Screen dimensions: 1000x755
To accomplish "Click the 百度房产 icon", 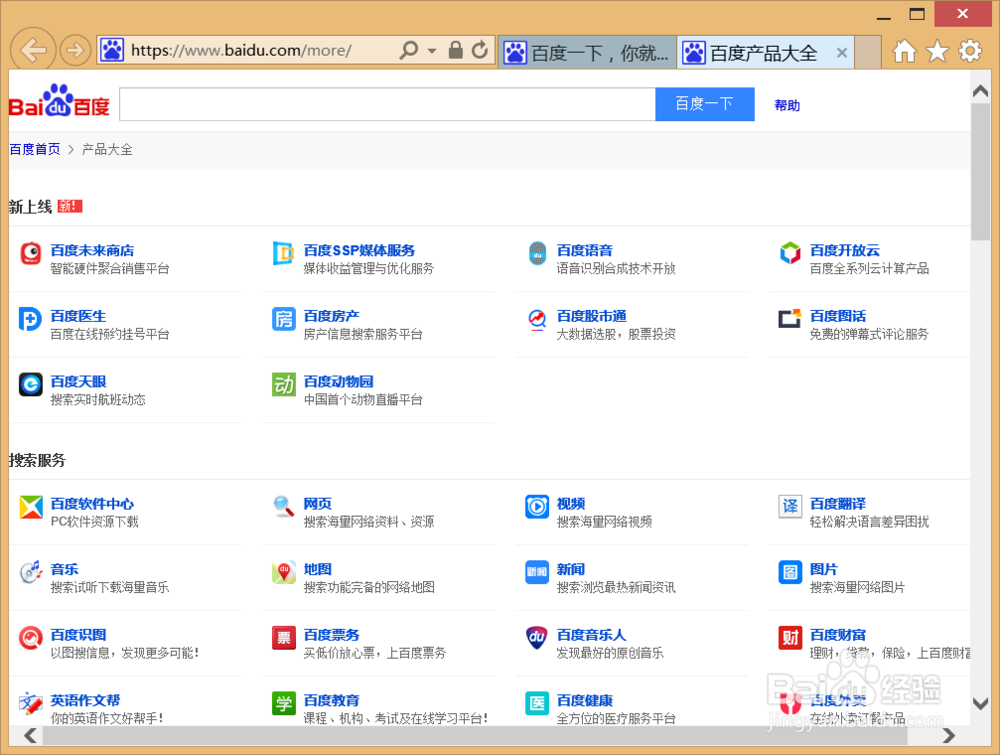I will pos(283,319).
